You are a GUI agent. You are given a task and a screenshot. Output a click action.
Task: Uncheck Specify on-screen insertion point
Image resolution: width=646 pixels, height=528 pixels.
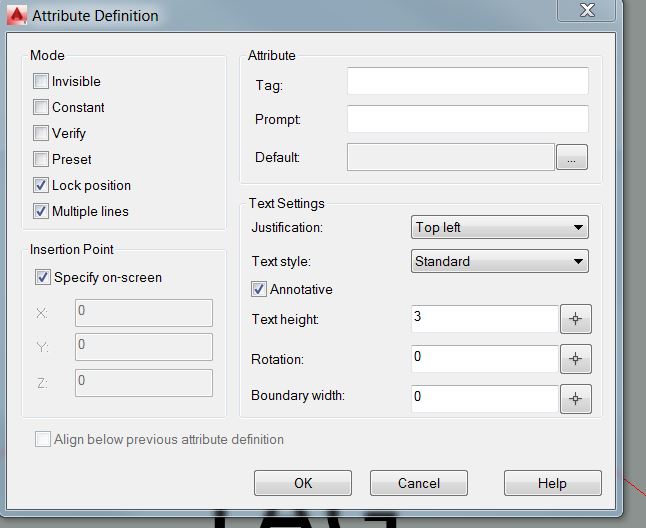click(43, 277)
